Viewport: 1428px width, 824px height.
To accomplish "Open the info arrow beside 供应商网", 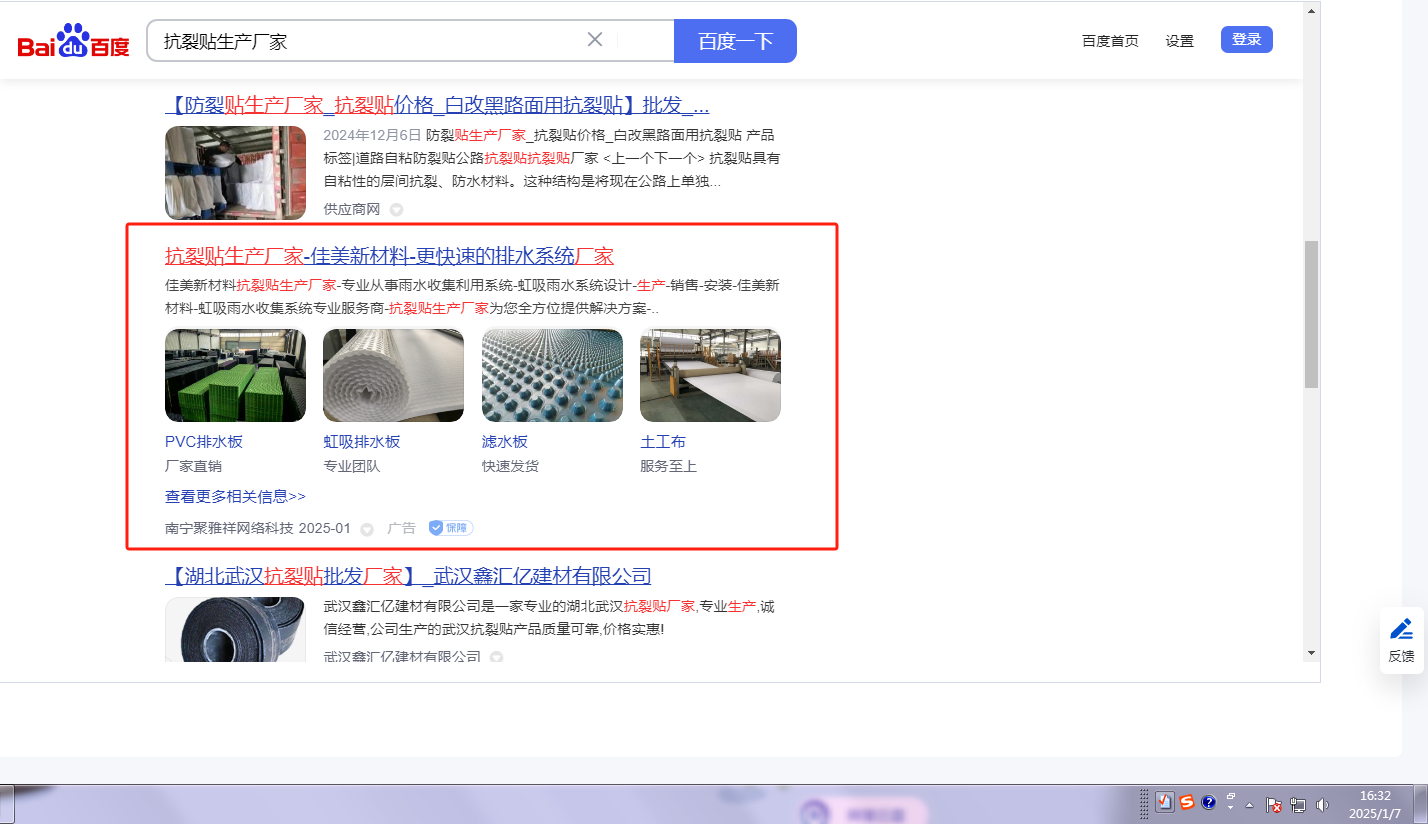I will (x=397, y=209).
